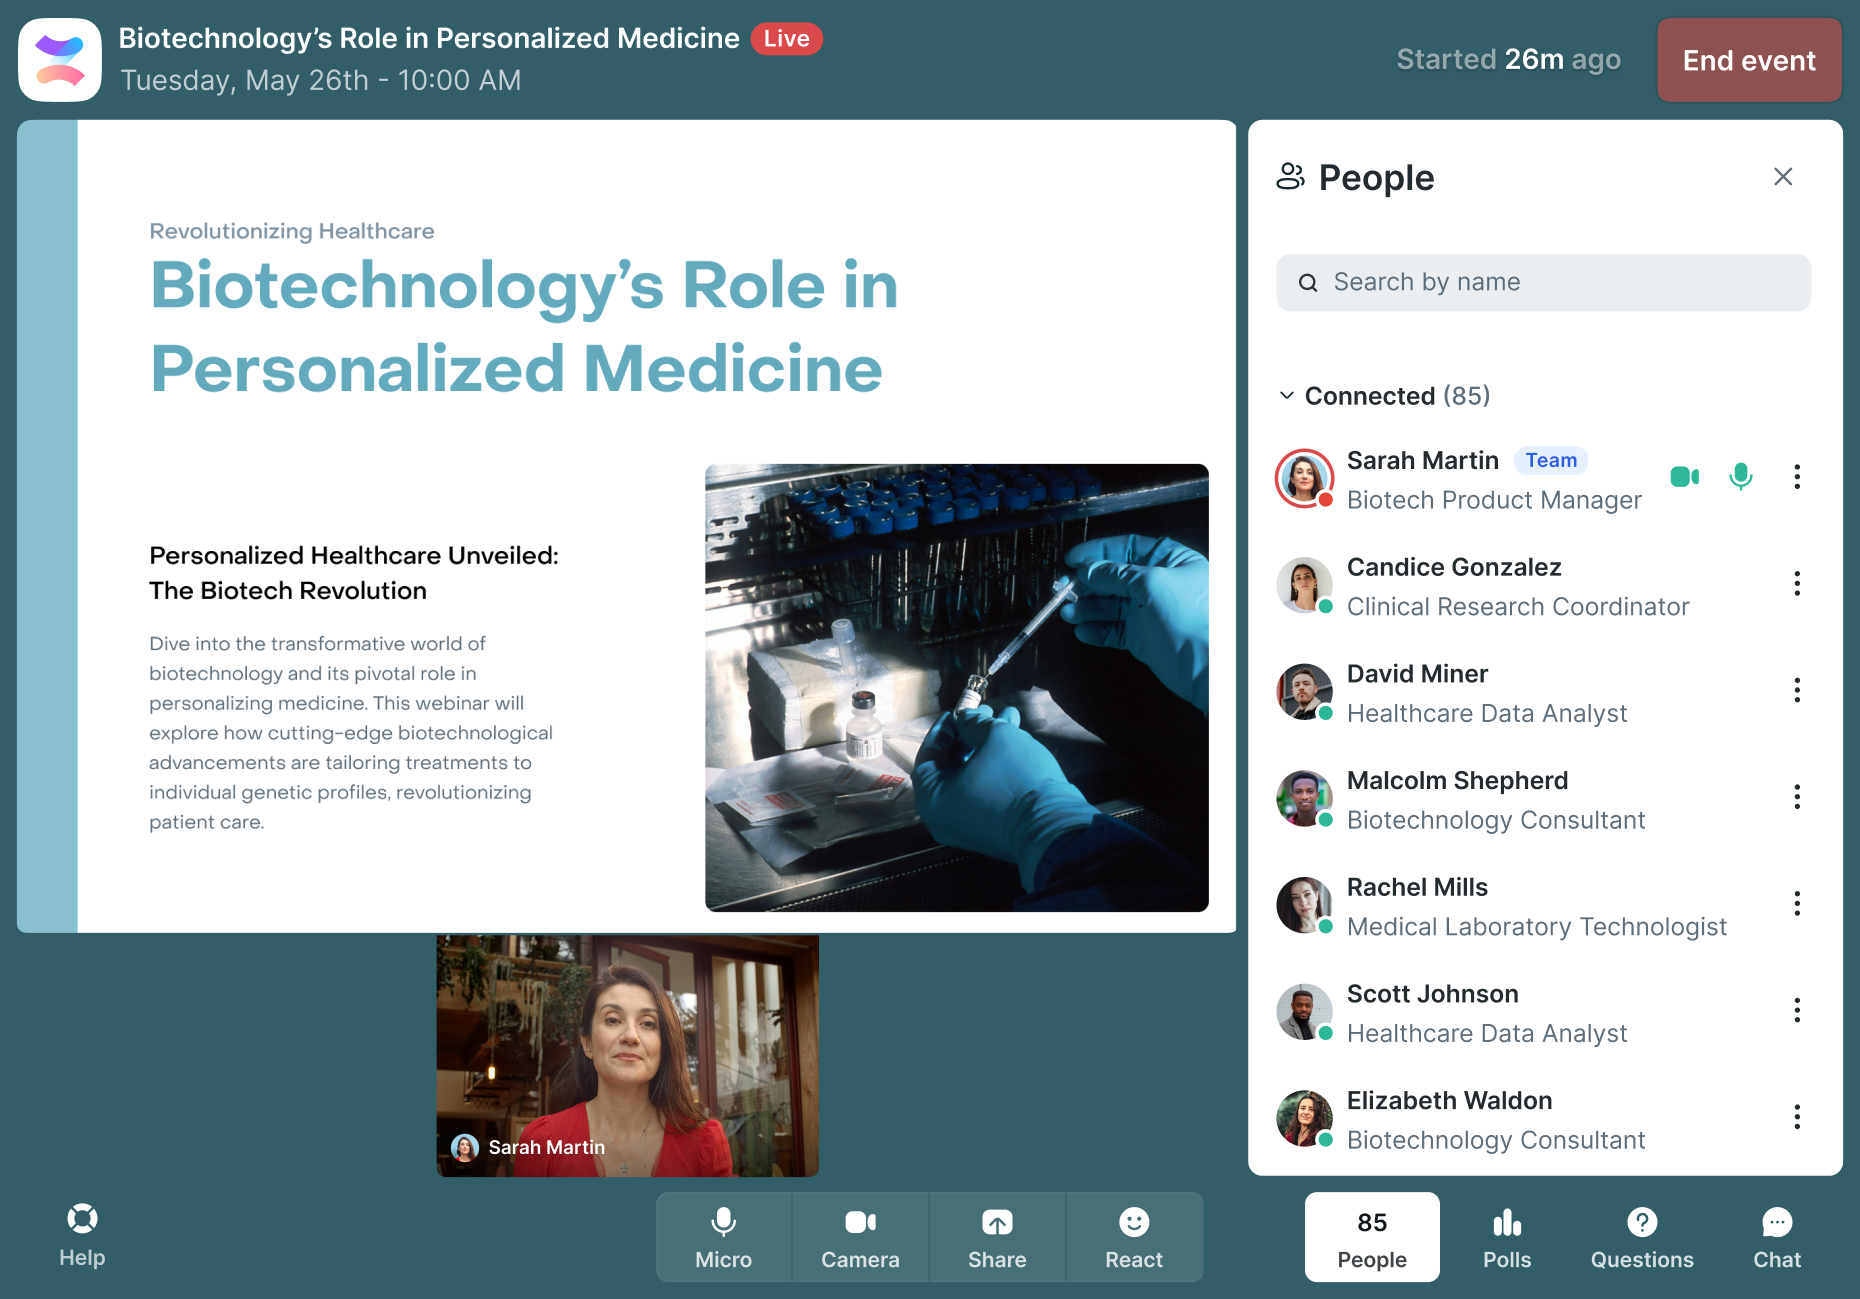This screenshot has width=1860, height=1299.
Task: Select the name Rachel Mills
Action: 1417,887
